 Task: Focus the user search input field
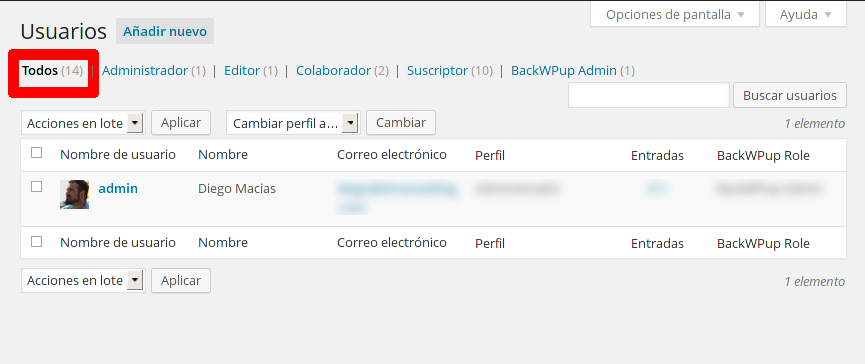point(649,95)
